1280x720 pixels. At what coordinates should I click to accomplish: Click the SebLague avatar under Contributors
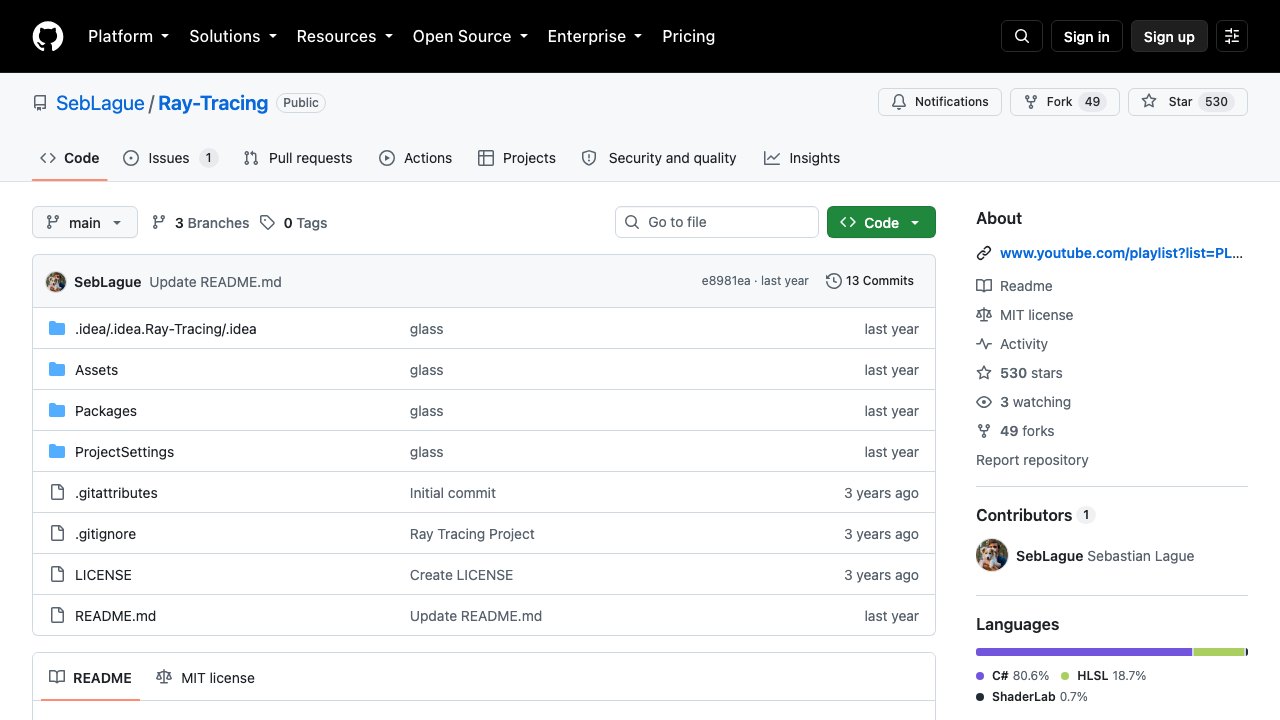pos(992,556)
